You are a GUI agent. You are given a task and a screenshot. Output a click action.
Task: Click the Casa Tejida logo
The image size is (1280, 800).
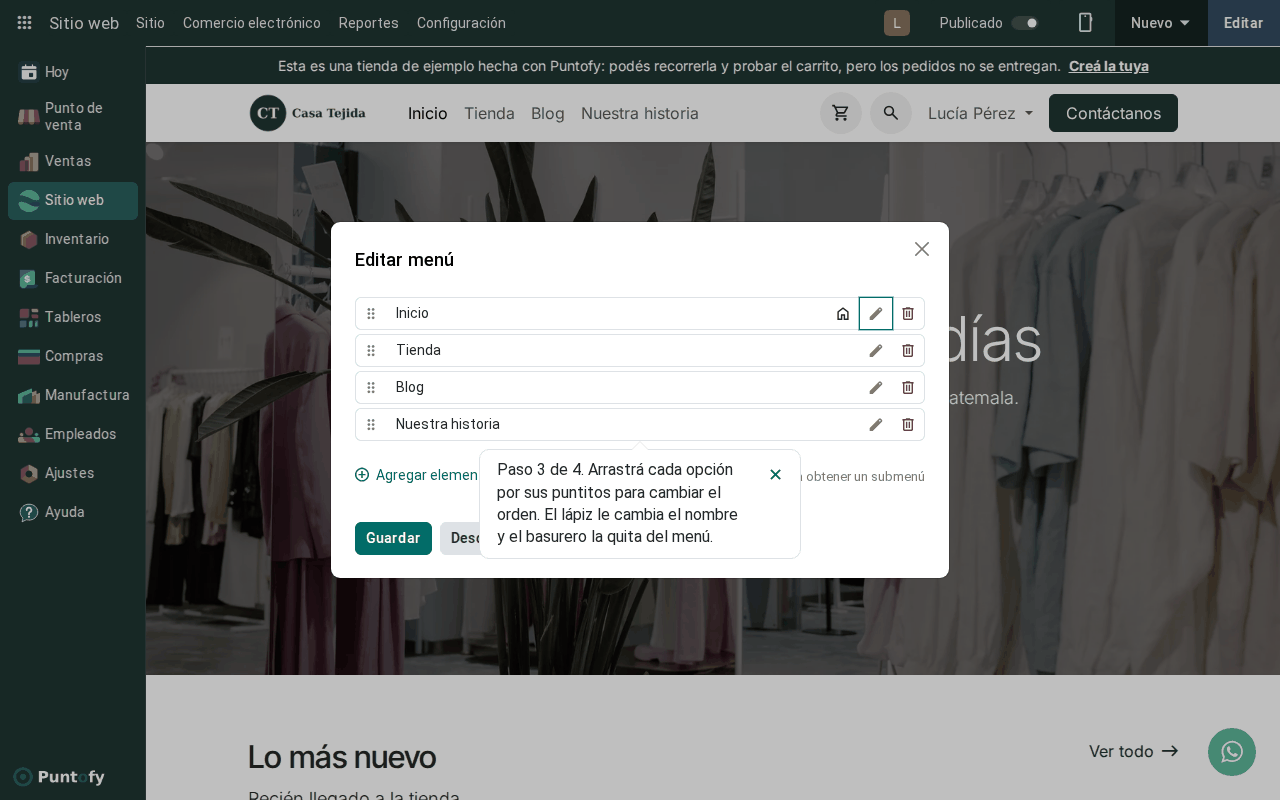(308, 113)
